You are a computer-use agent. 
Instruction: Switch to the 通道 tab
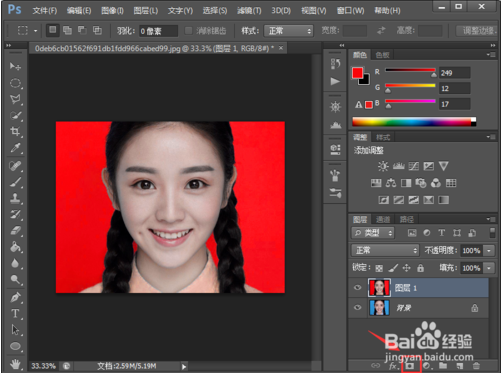[383, 219]
